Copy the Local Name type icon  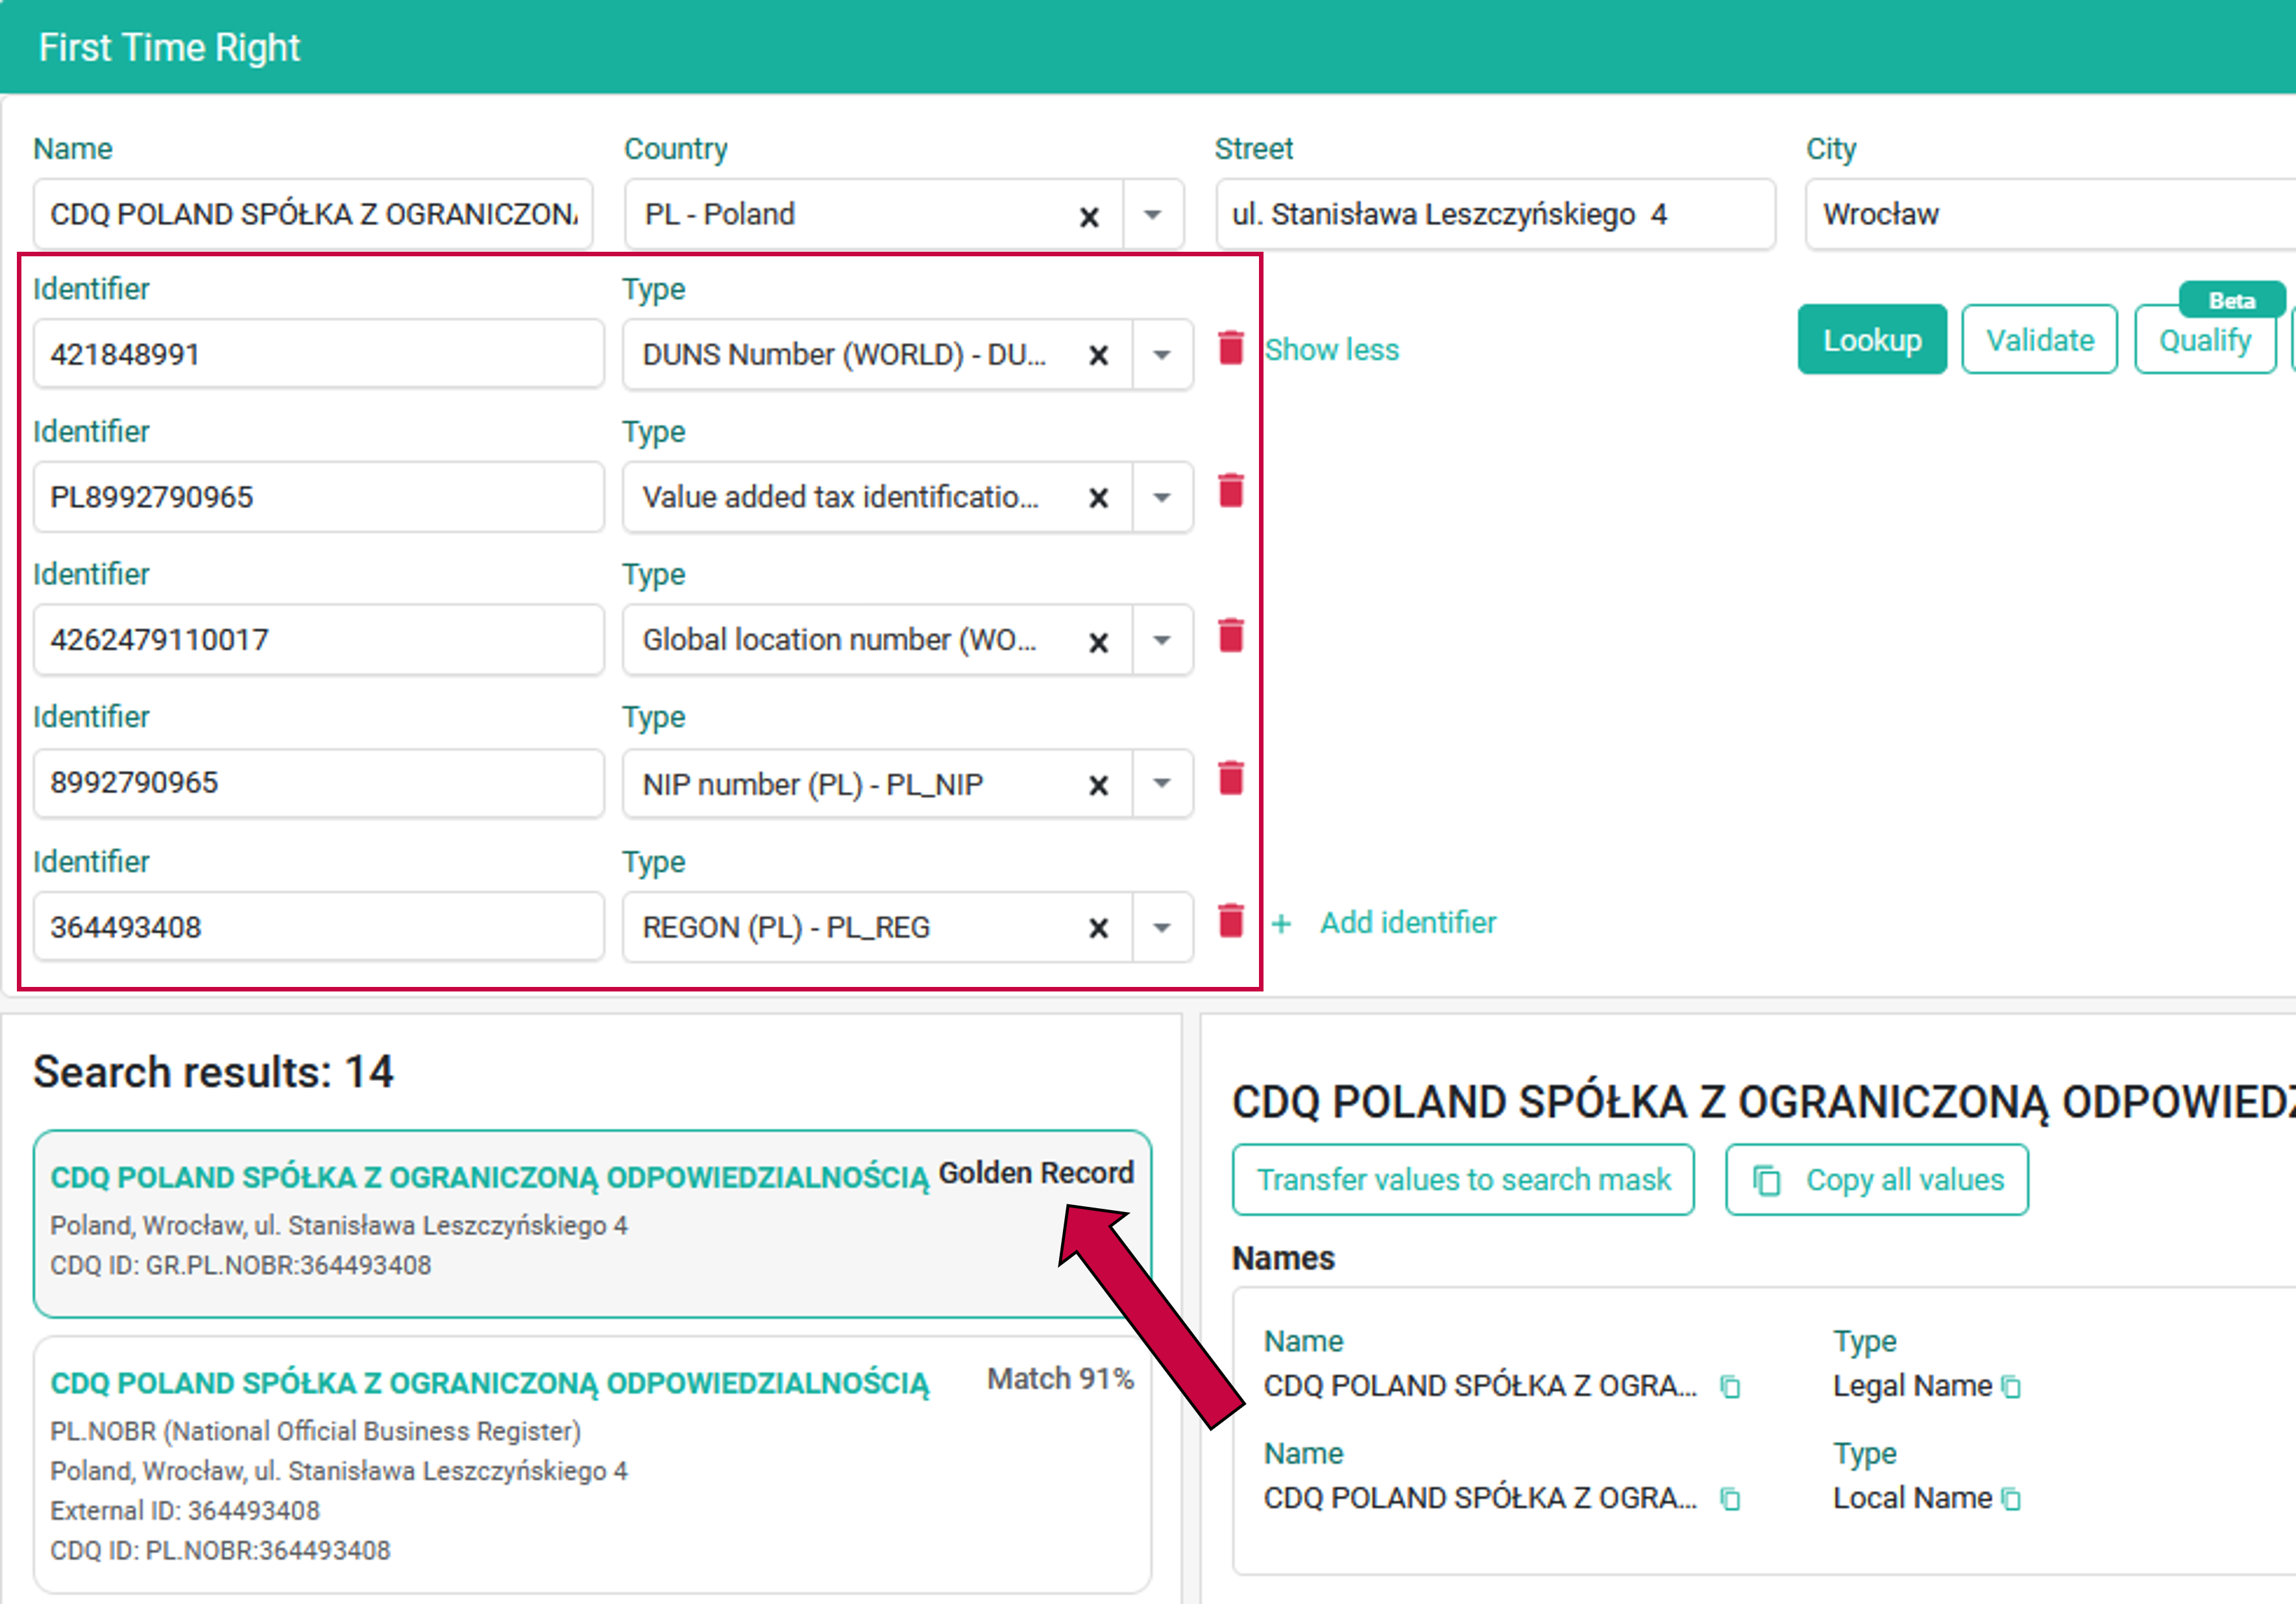[x=2010, y=1499]
